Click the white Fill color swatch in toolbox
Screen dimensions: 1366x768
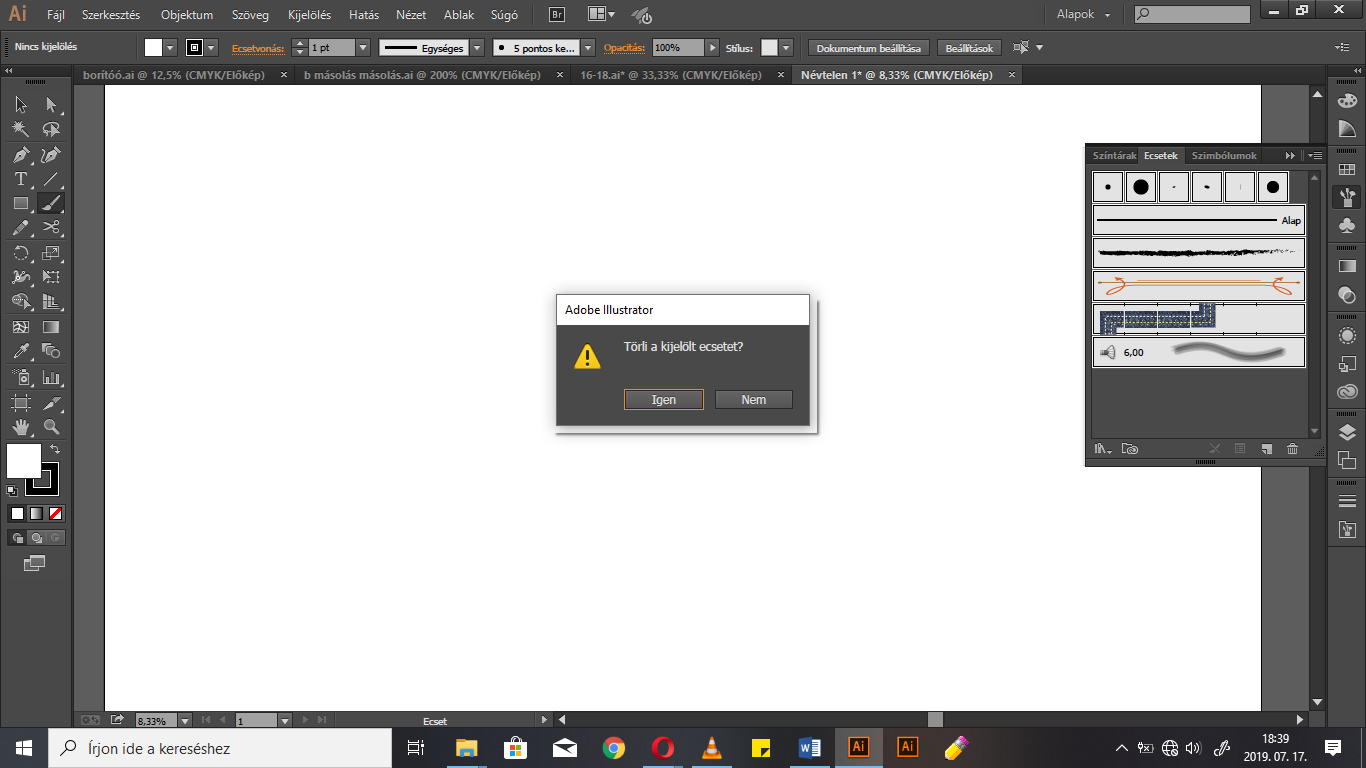point(24,461)
